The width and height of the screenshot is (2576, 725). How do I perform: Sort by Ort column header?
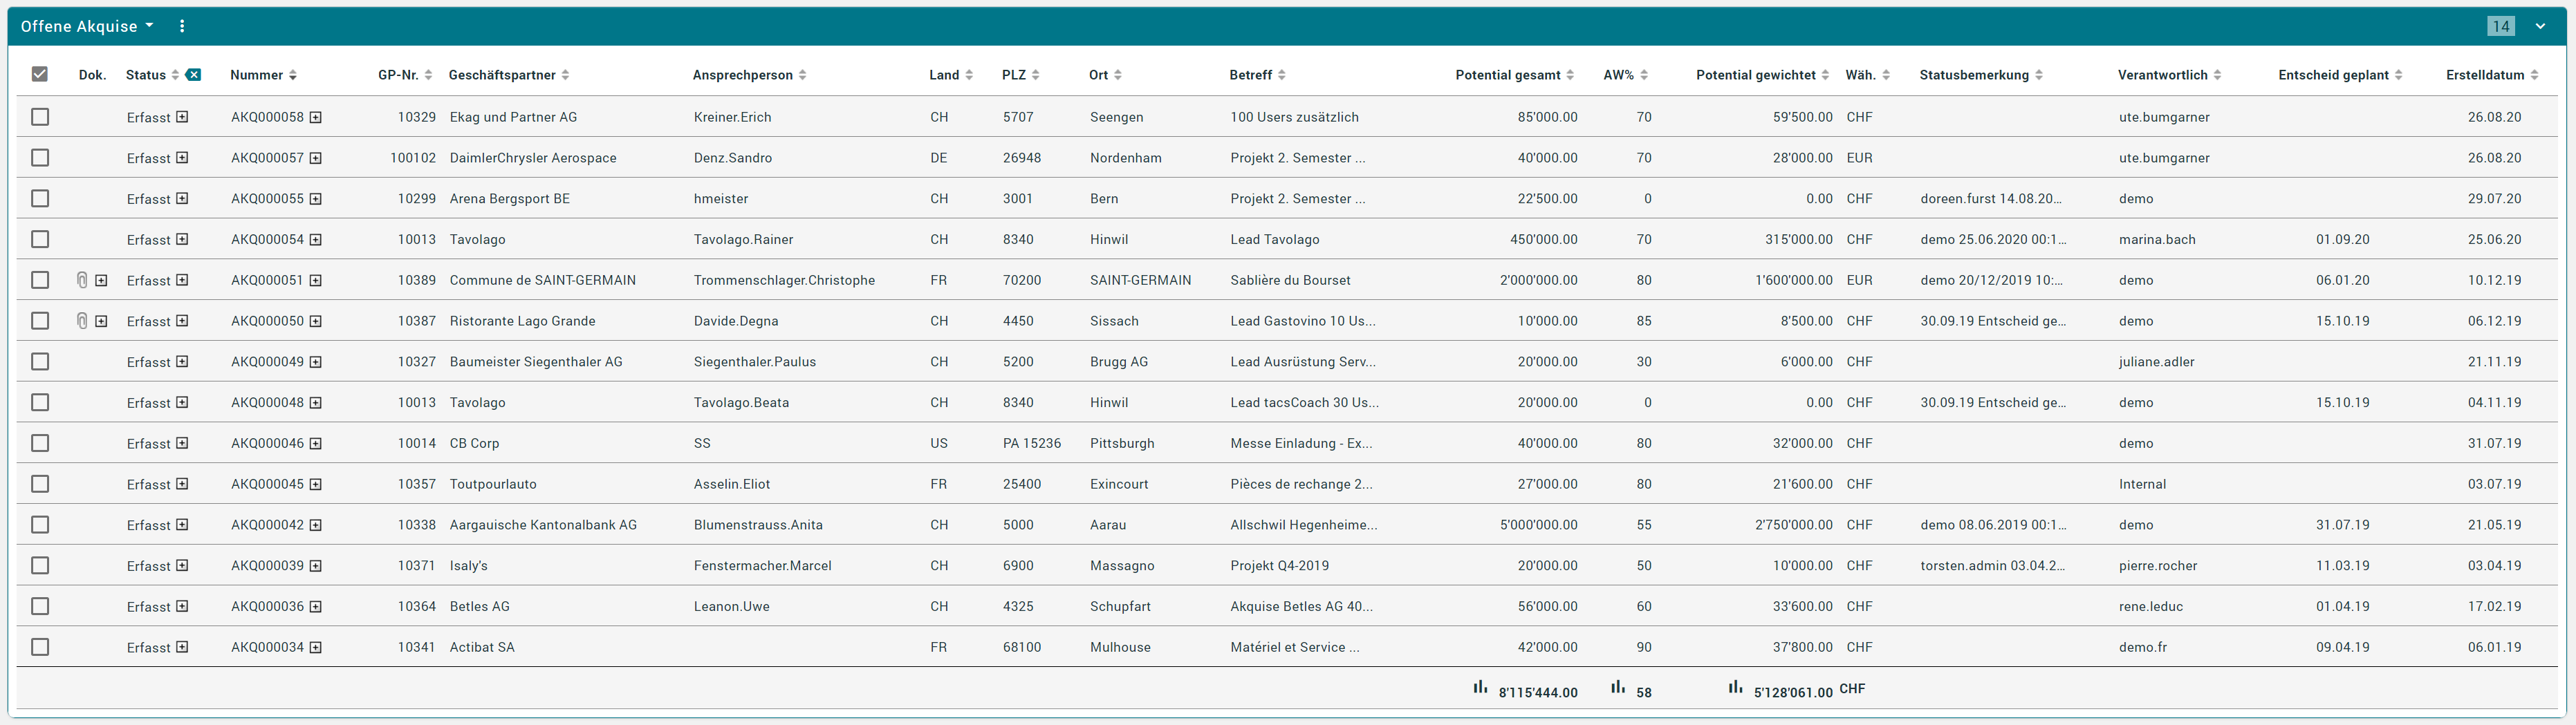(1105, 75)
